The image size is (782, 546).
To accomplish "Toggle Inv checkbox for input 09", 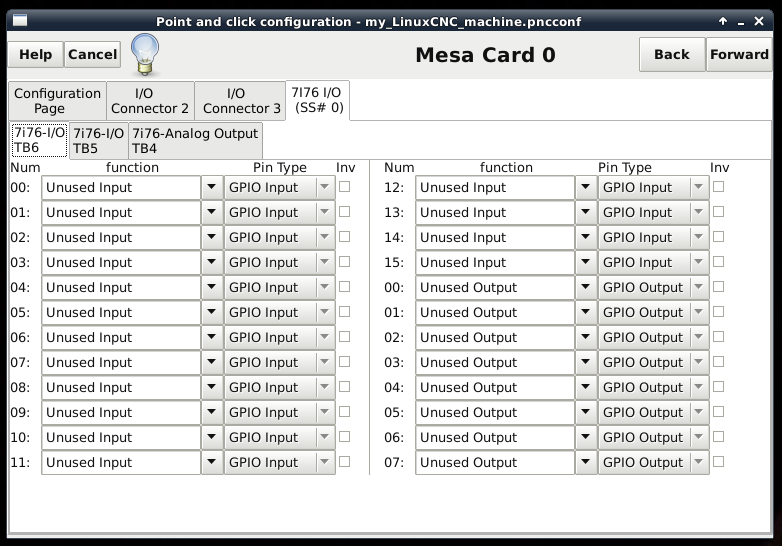I will 344,412.
